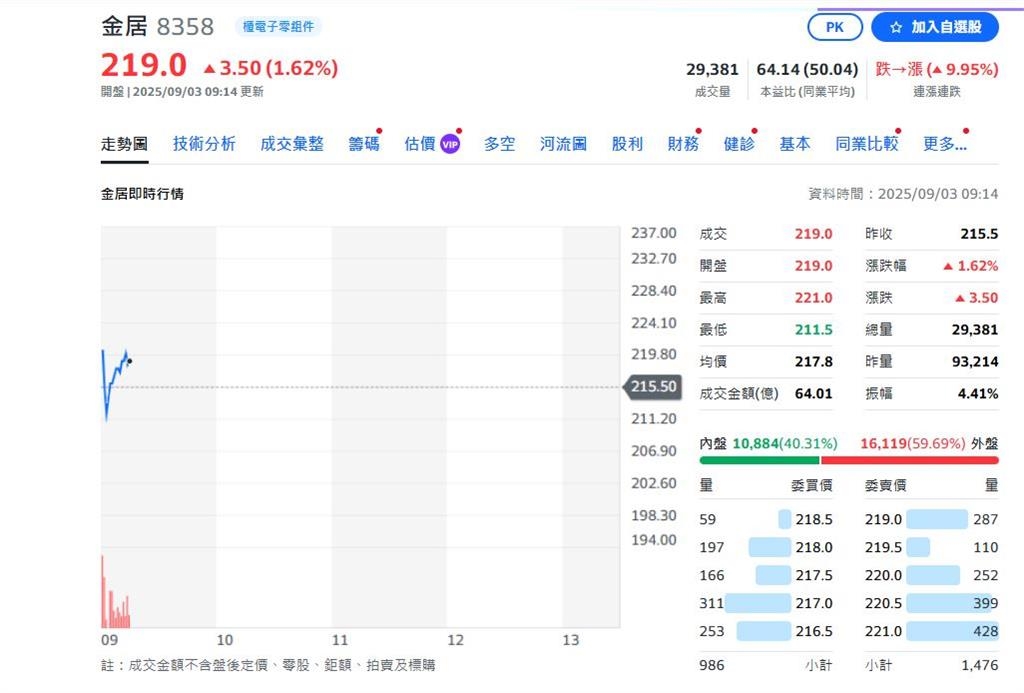Click the bid price 218.5 row
The height and width of the screenshot is (693, 1024).
pyautogui.click(x=766, y=519)
